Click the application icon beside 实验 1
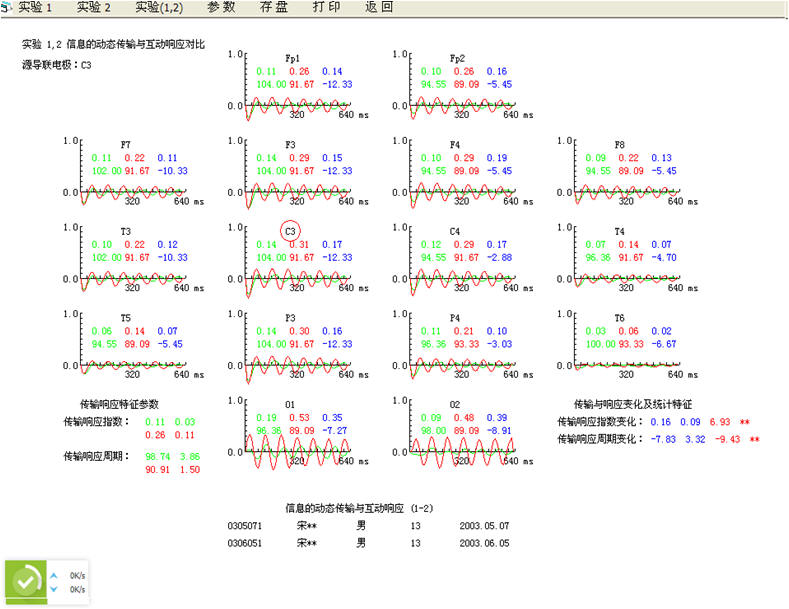 6,8
